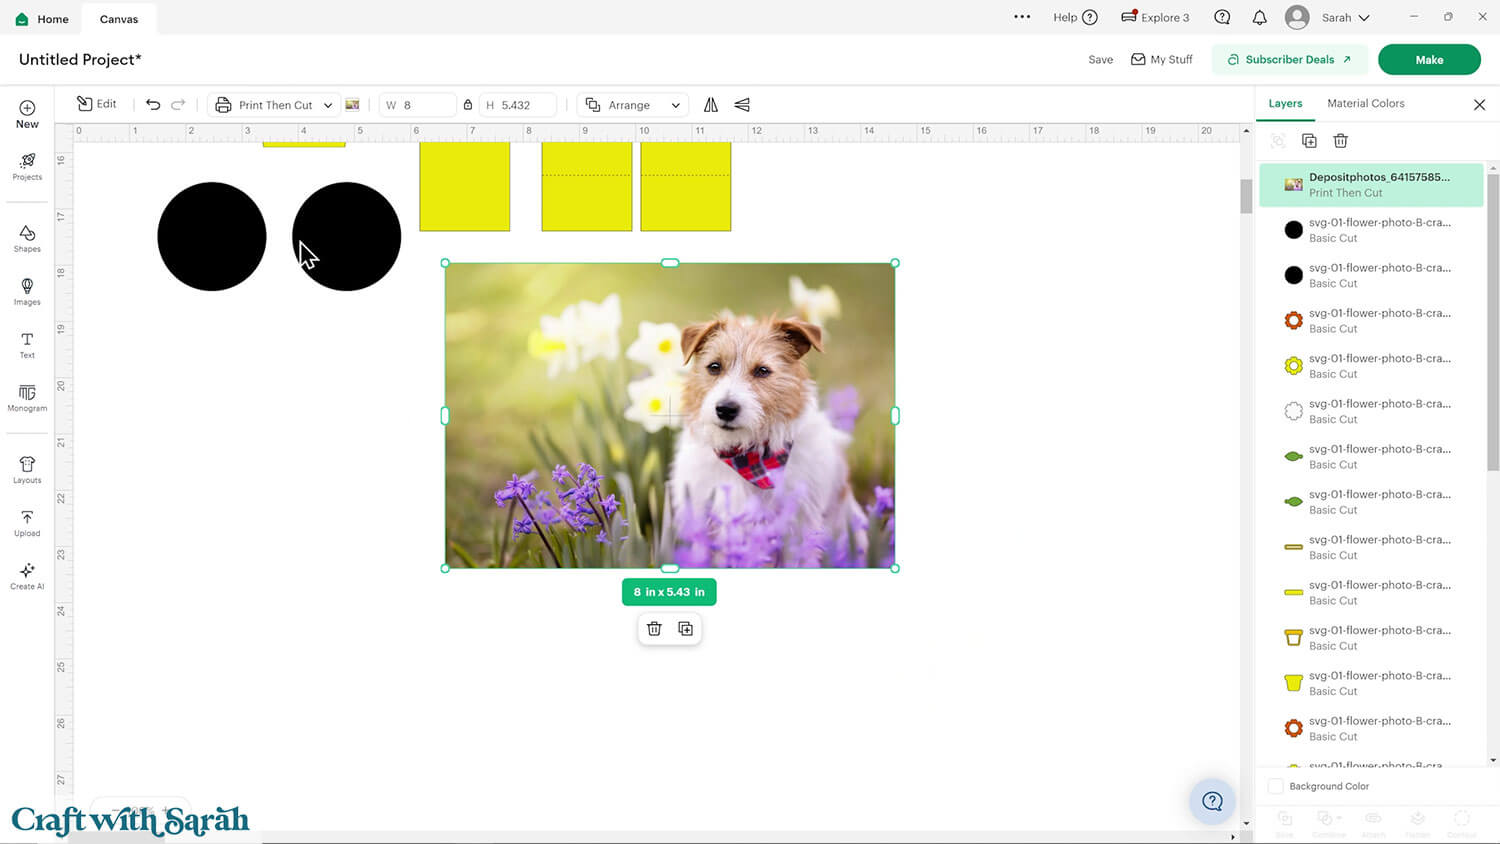Open the Shapes tool in sidebar
The width and height of the screenshot is (1500, 844).
tap(27, 238)
